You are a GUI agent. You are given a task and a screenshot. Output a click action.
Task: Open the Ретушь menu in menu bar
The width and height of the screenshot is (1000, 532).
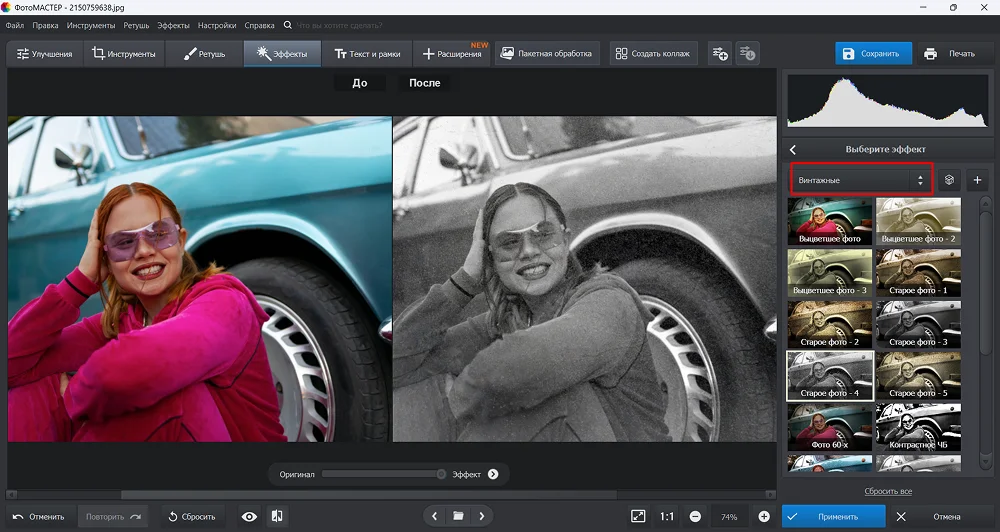point(136,26)
